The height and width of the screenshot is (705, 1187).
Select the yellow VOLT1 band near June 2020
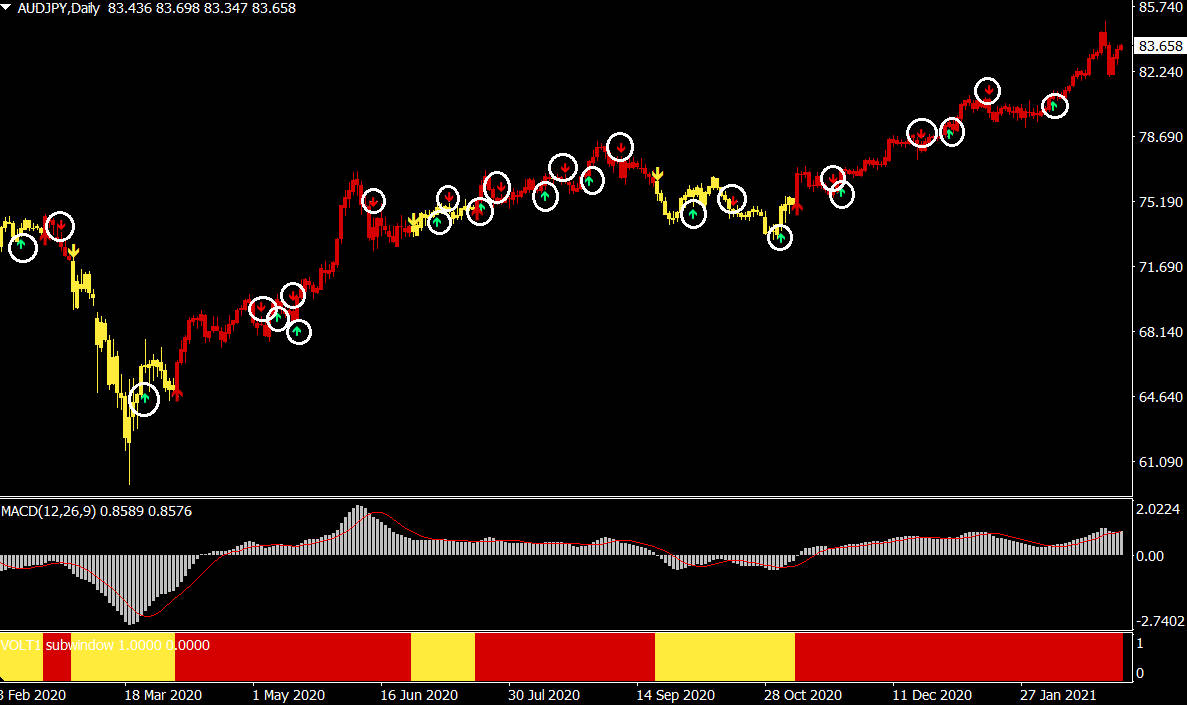pos(442,657)
